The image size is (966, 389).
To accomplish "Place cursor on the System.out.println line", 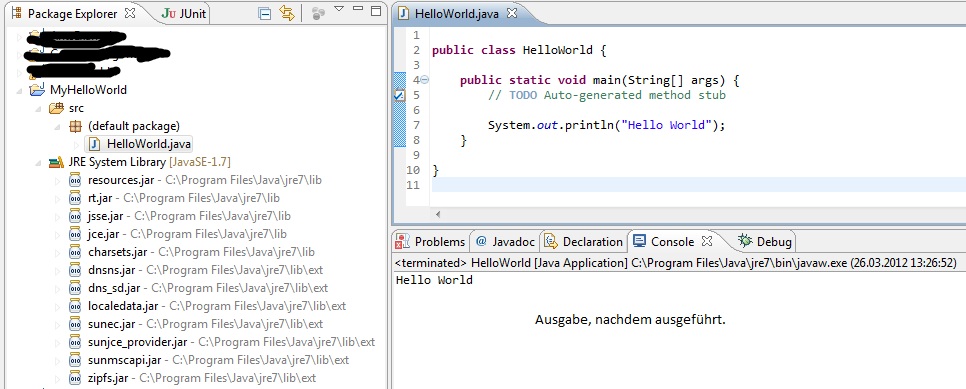I will (x=607, y=125).
